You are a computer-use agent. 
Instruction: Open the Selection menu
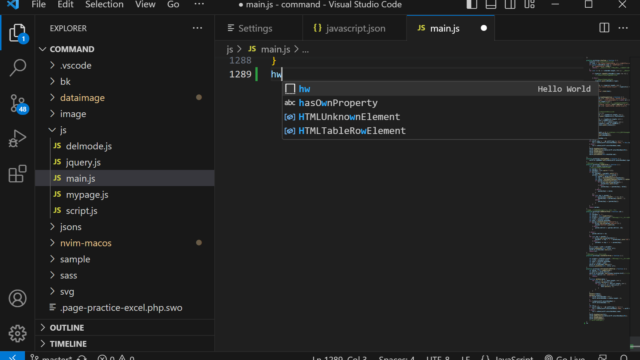coord(104,4)
